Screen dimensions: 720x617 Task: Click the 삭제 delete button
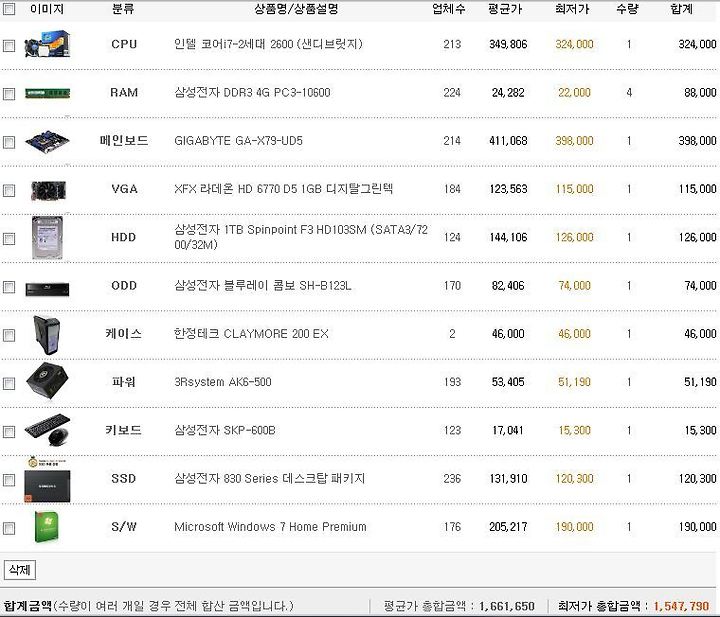click(x=19, y=570)
